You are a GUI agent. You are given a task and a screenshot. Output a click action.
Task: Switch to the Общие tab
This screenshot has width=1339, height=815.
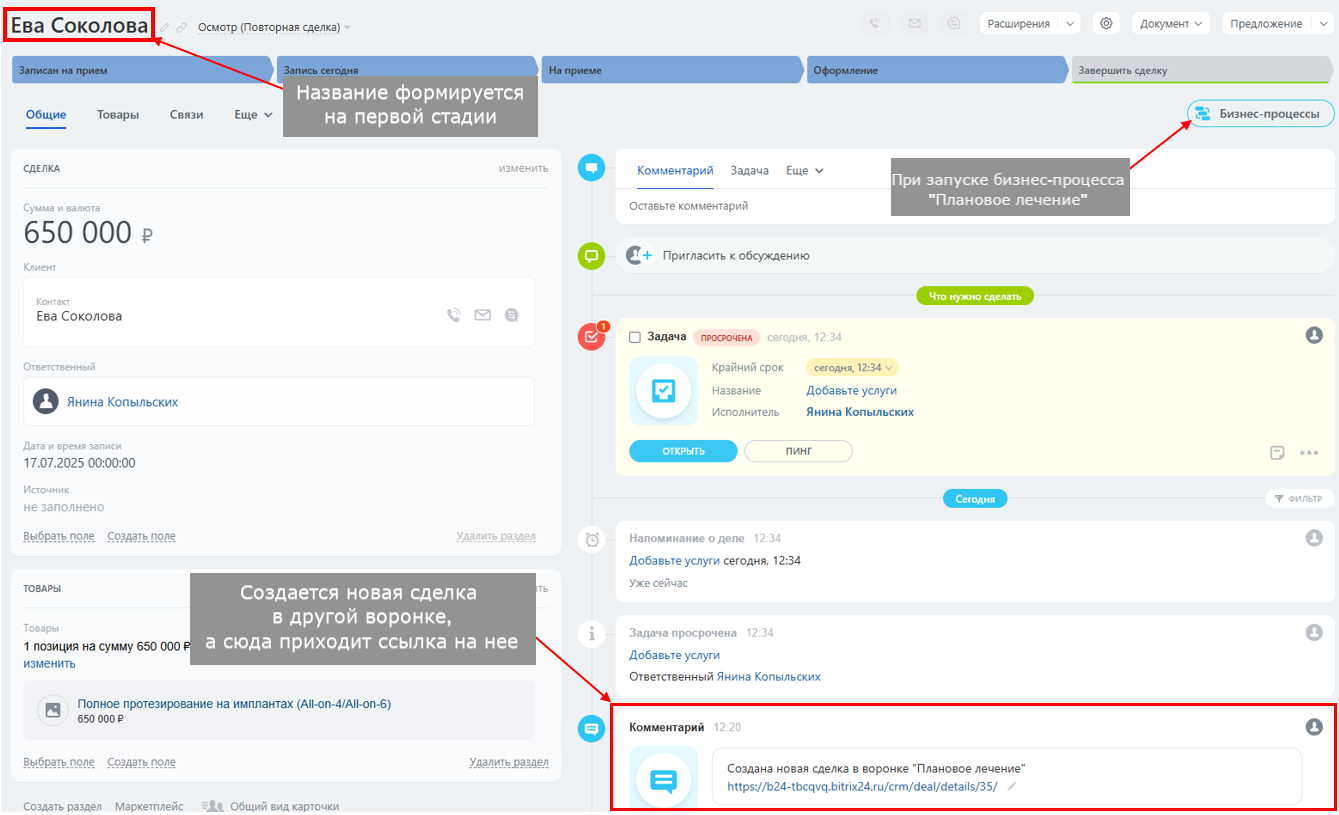click(46, 115)
